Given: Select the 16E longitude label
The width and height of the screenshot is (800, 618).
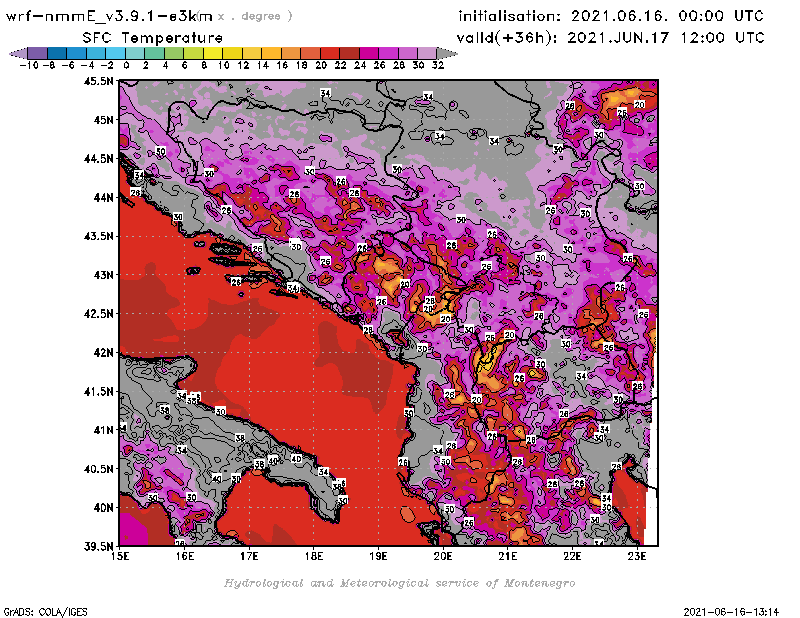Looking at the screenshot, I should (x=185, y=556).
